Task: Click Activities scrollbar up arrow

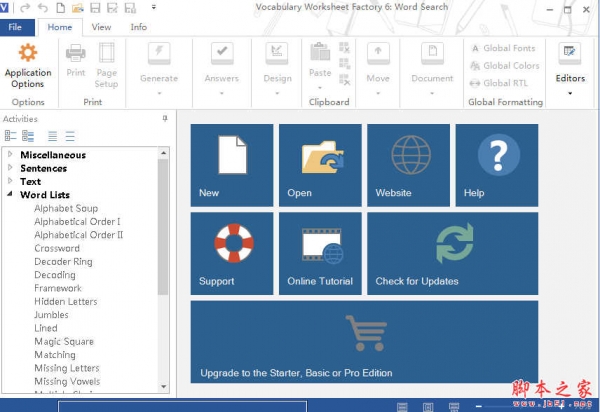Action: tap(163, 153)
